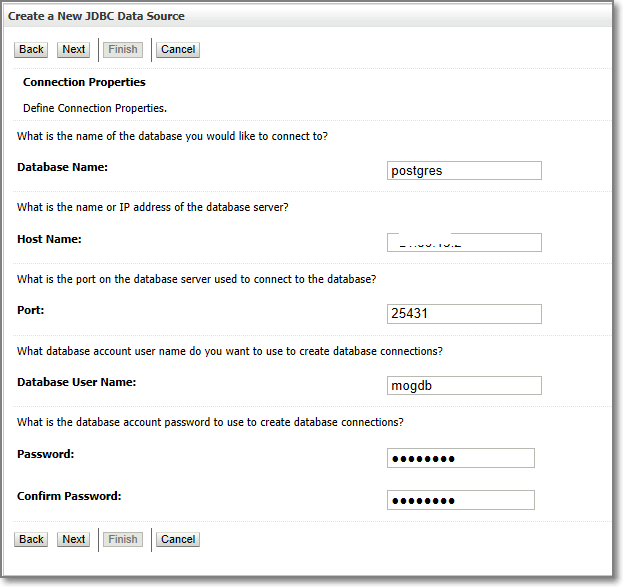This screenshot has width=623, height=587.
Task: Click the Finish button in the lower button row
Action: click(x=123, y=539)
